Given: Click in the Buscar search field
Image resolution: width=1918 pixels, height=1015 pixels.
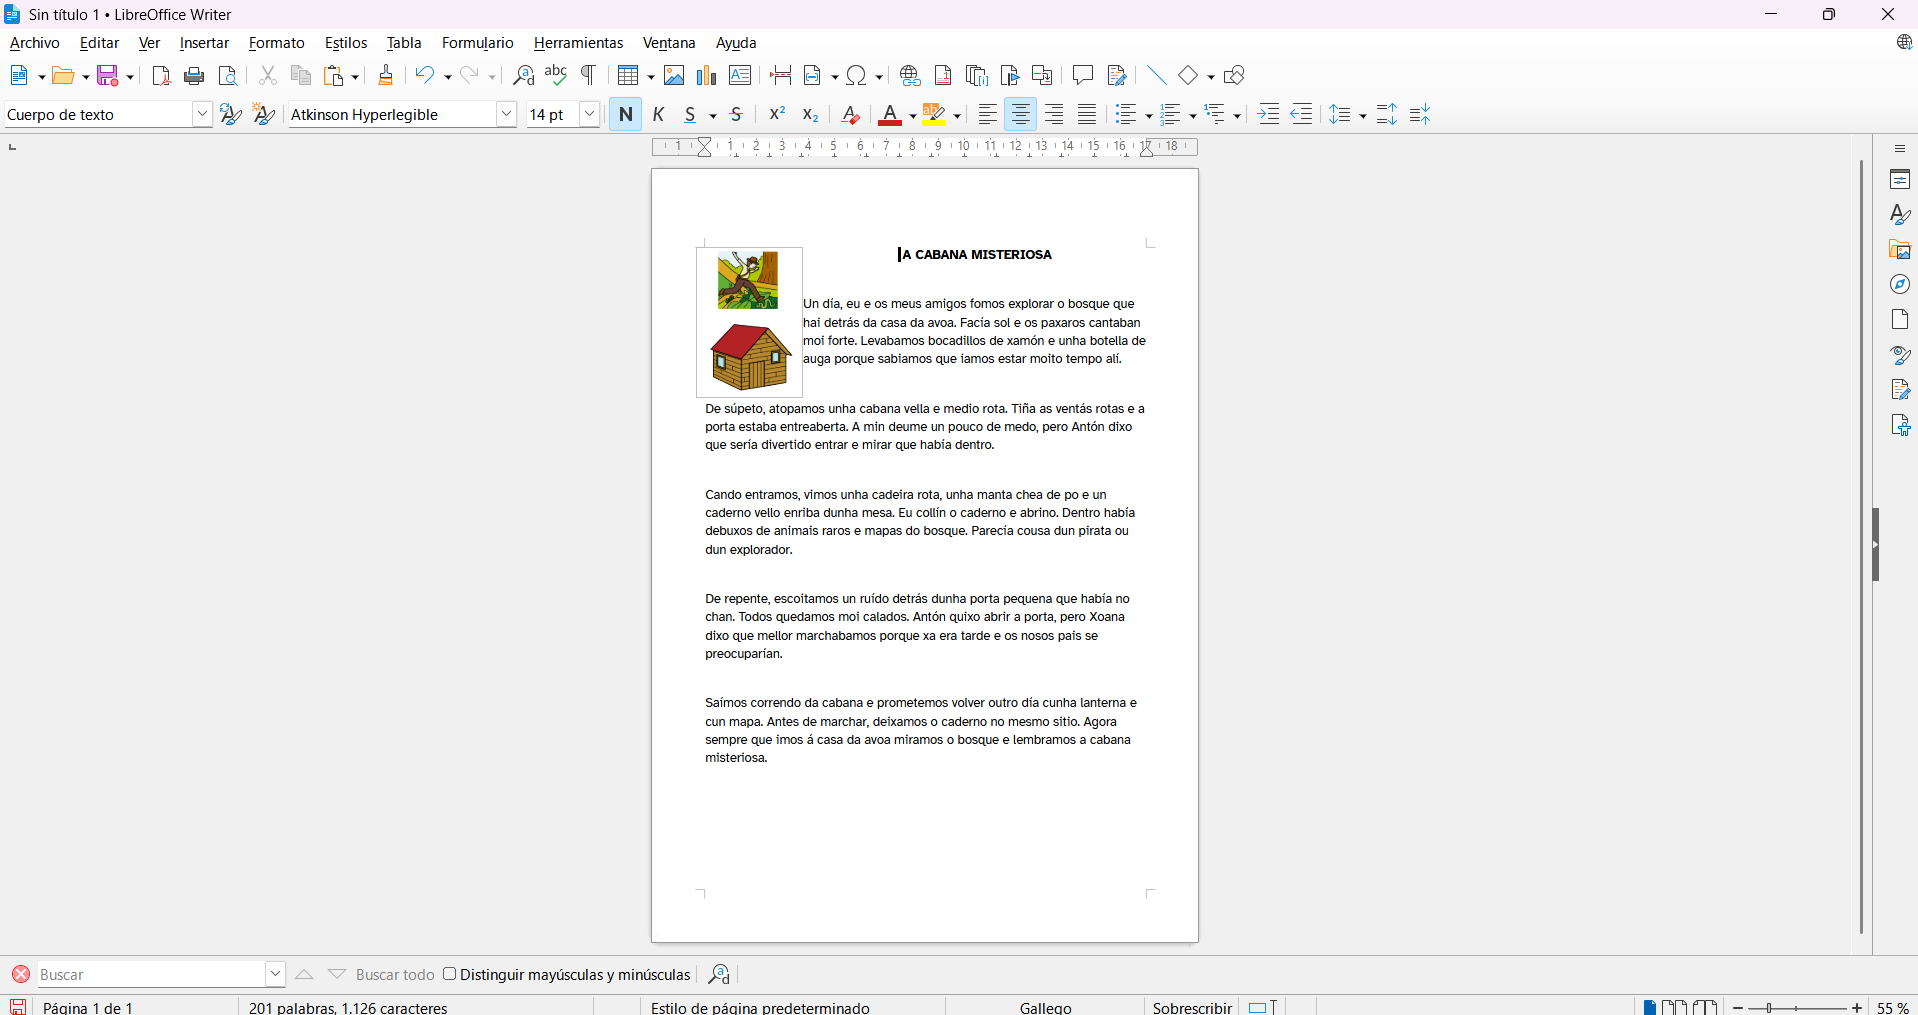Looking at the screenshot, I should (150, 975).
